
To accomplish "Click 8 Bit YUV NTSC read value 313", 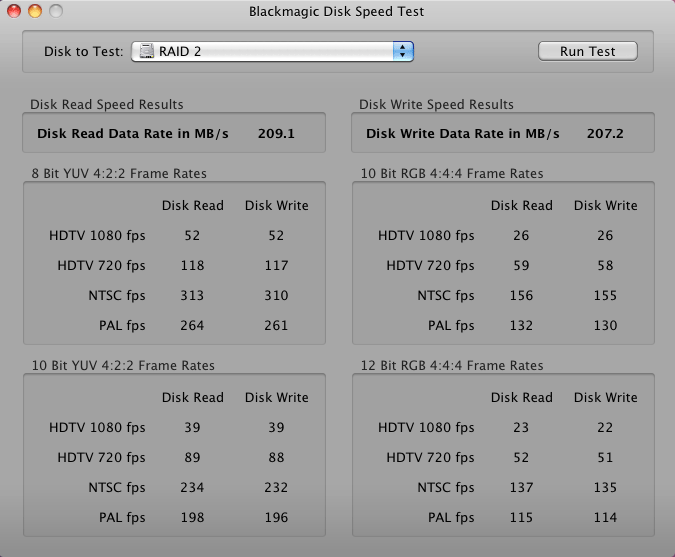I will (x=192, y=296).
